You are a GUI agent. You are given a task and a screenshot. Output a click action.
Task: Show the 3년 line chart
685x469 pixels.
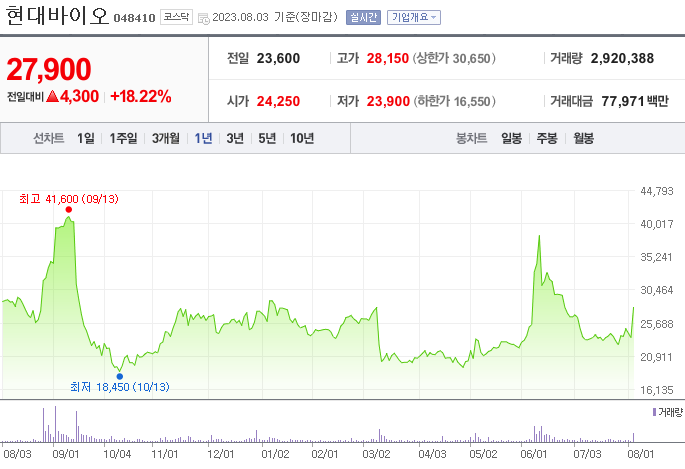[235, 138]
